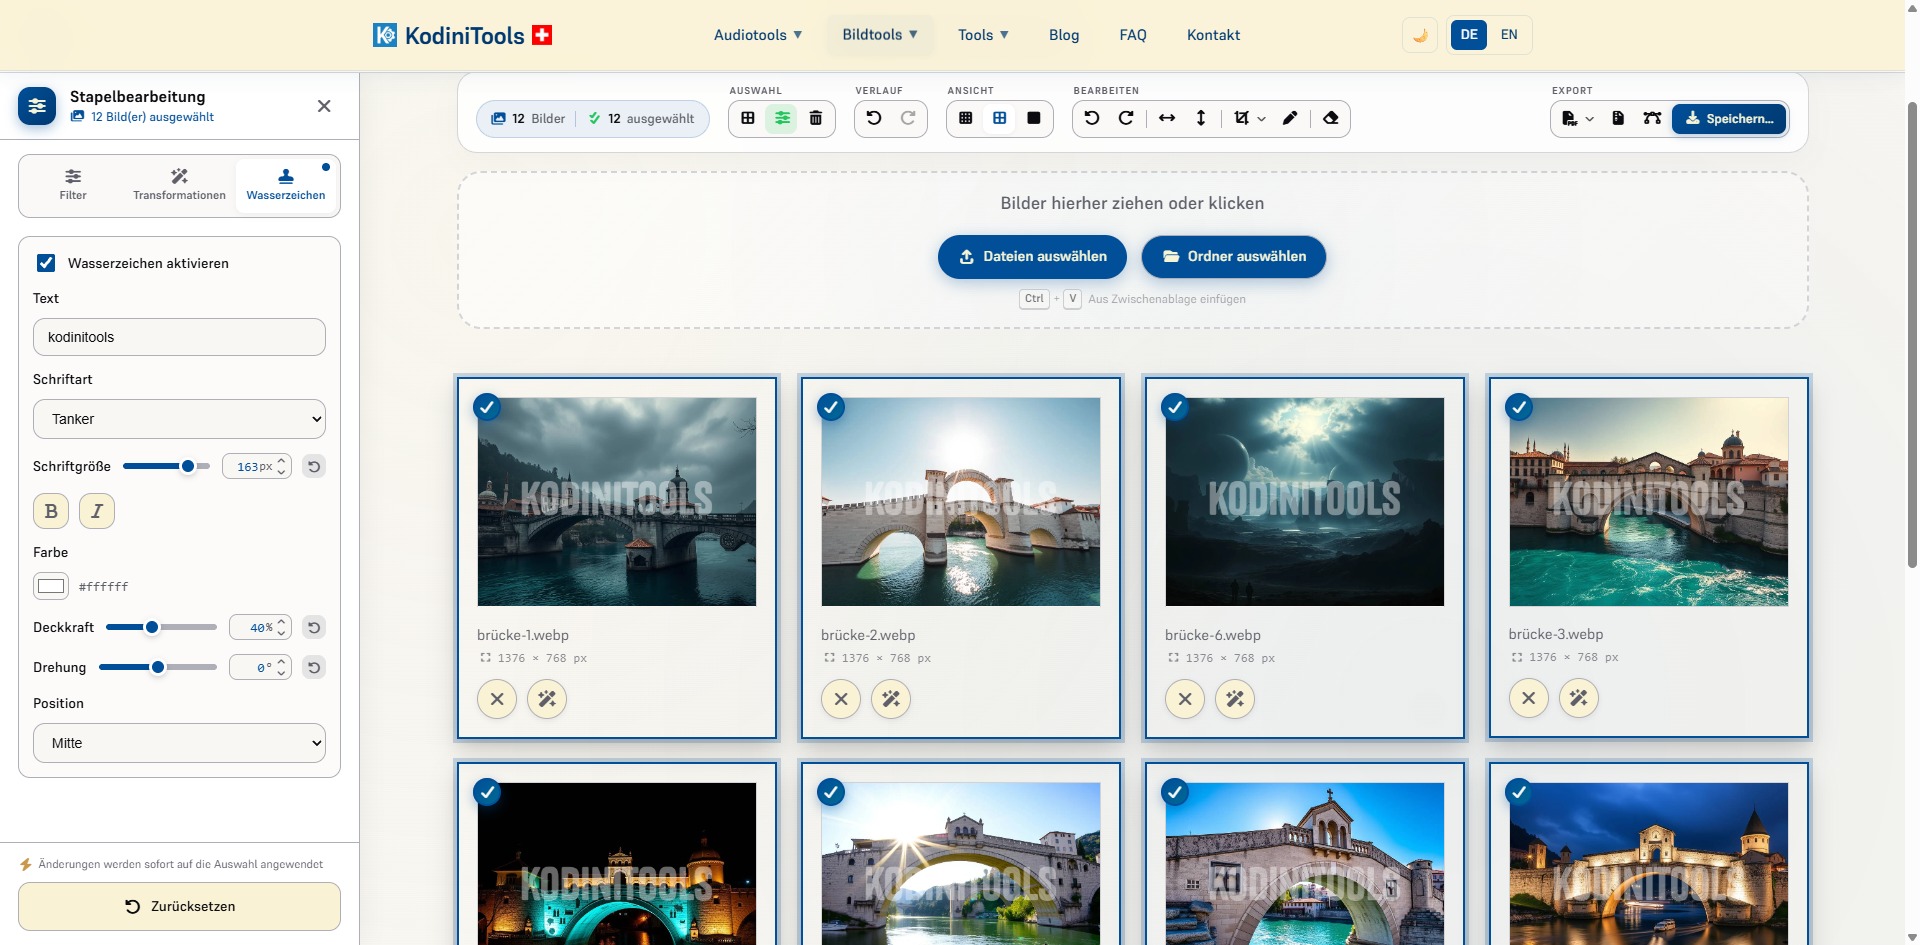Open the Audiotools menu
Screen dimensions: 1920x945
(758, 35)
